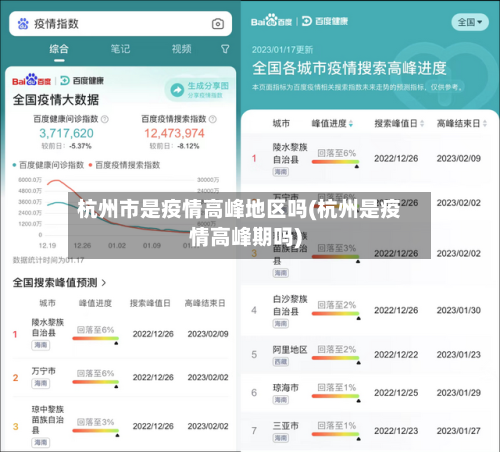500x452 pixels.
Task: Select 陵水黎族自治县 row in right panel
Action: click(369, 159)
